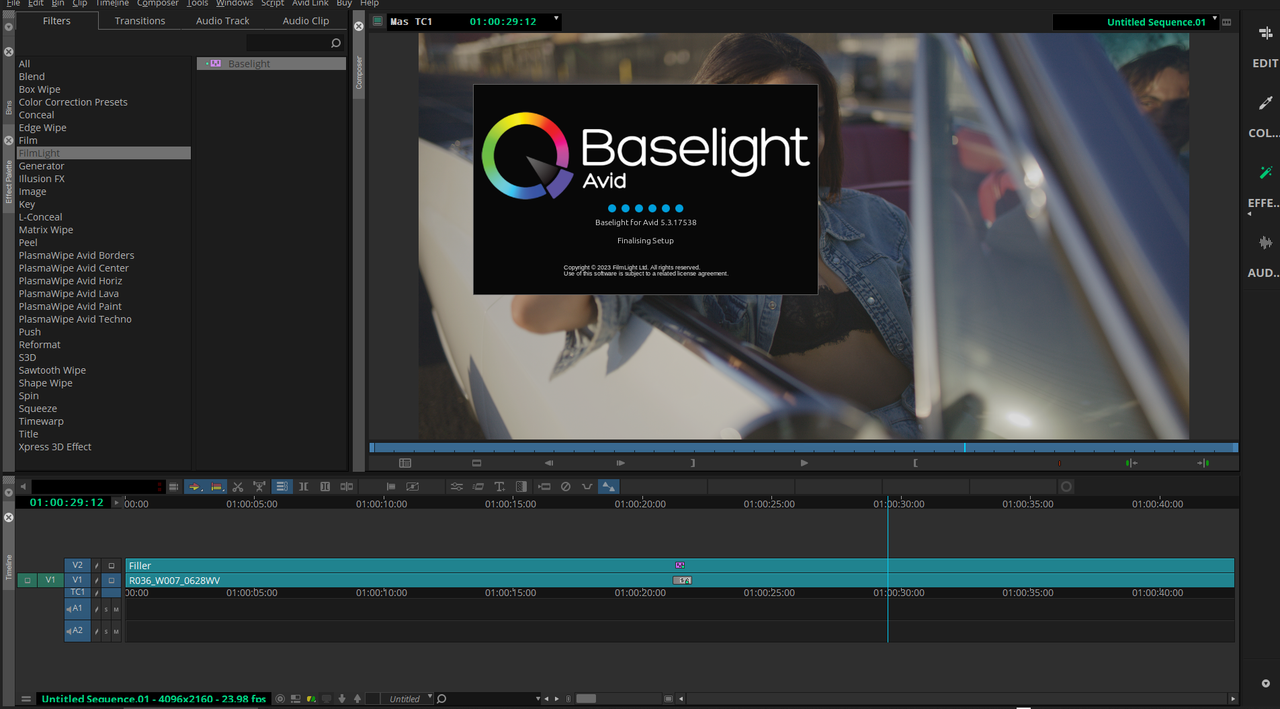Screen dimensions: 1280x709
Task: Open the timeline fast menu at bottom left
Action: click(26, 699)
